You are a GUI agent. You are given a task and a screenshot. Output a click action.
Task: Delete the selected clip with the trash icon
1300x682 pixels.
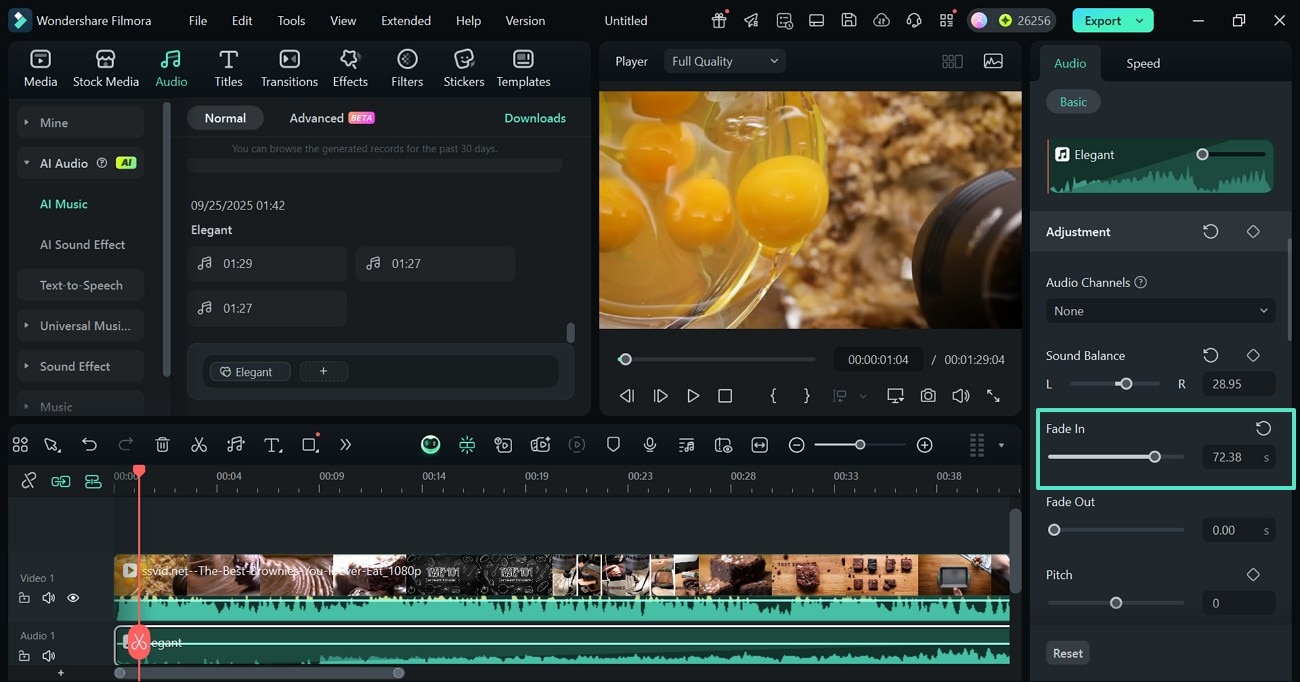coord(163,445)
